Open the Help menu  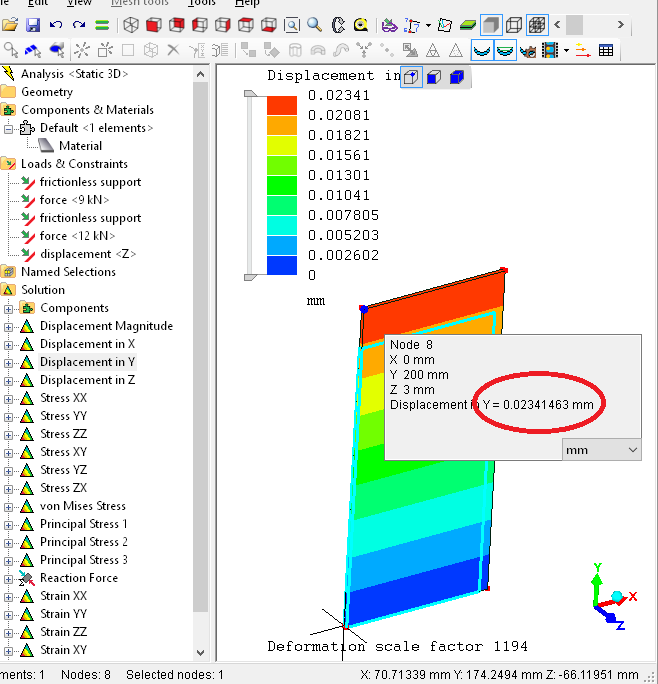[247, 3]
